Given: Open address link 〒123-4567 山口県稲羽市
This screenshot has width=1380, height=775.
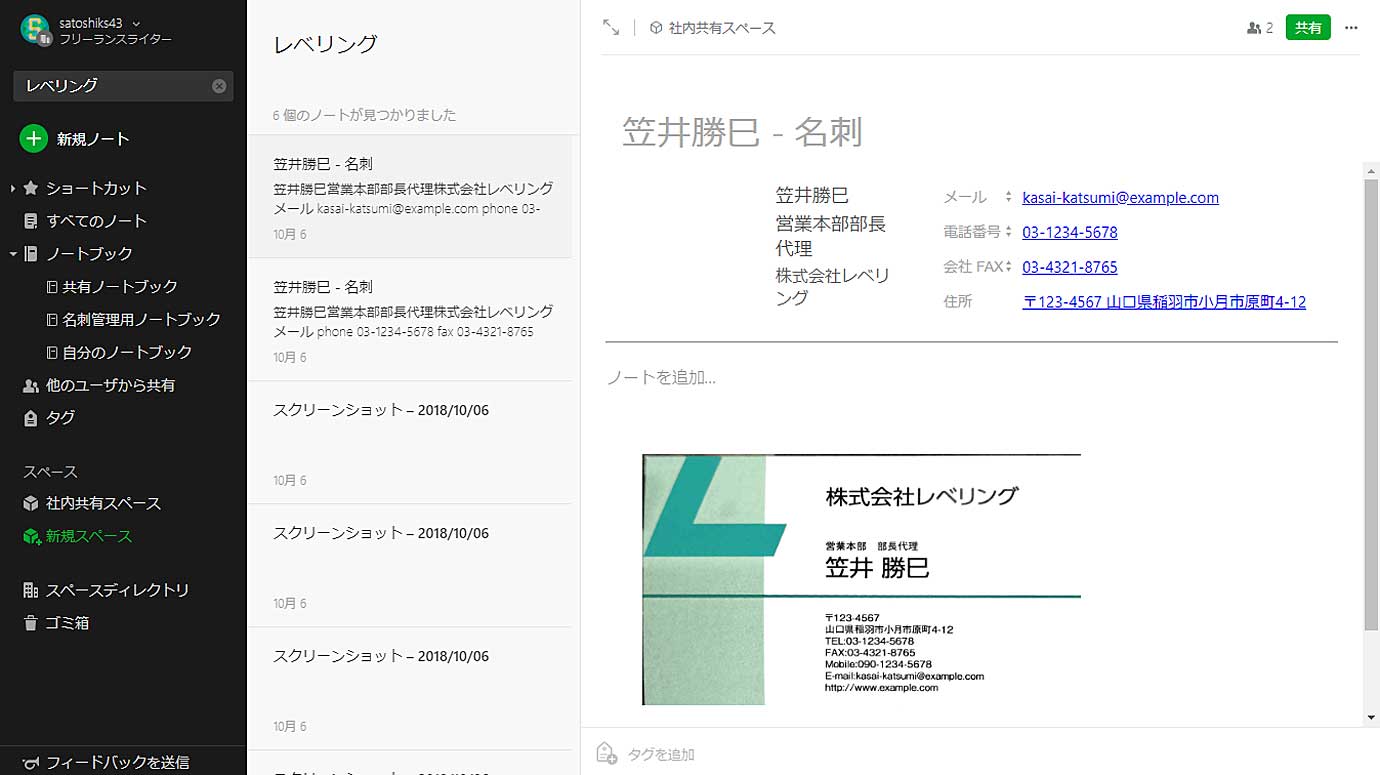Looking at the screenshot, I should coord(1164,301).
